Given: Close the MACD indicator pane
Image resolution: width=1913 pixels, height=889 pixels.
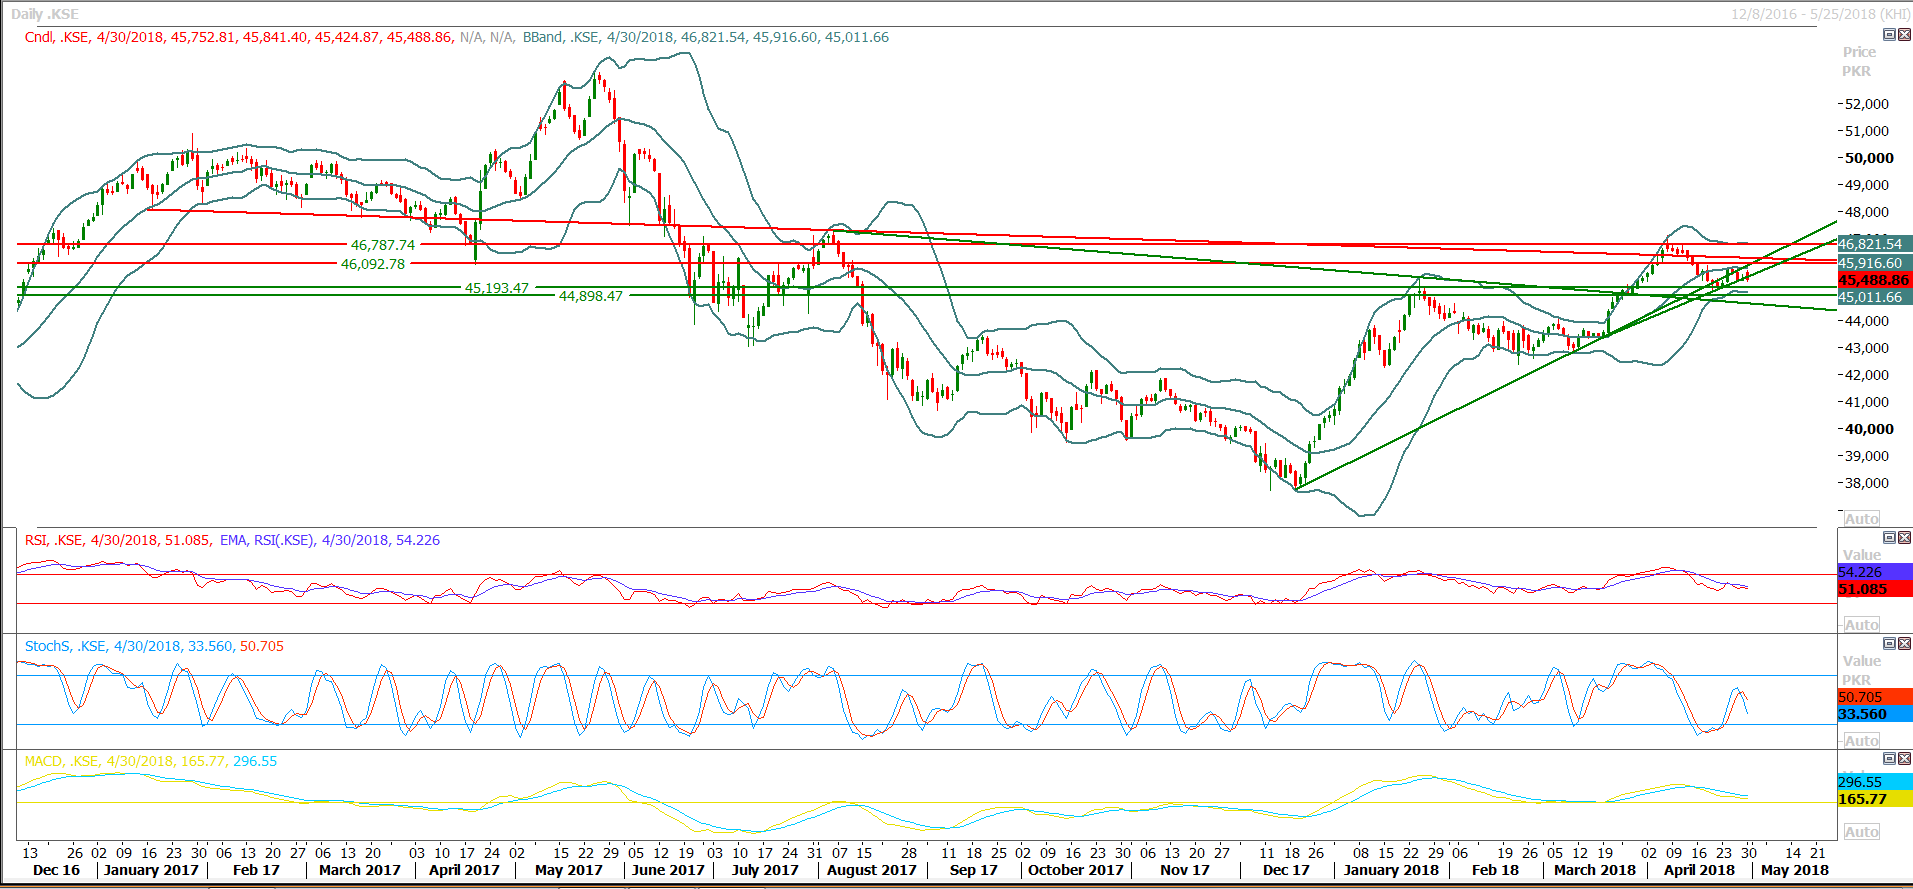Looking at the screenshot, I should coord(1904,759).
